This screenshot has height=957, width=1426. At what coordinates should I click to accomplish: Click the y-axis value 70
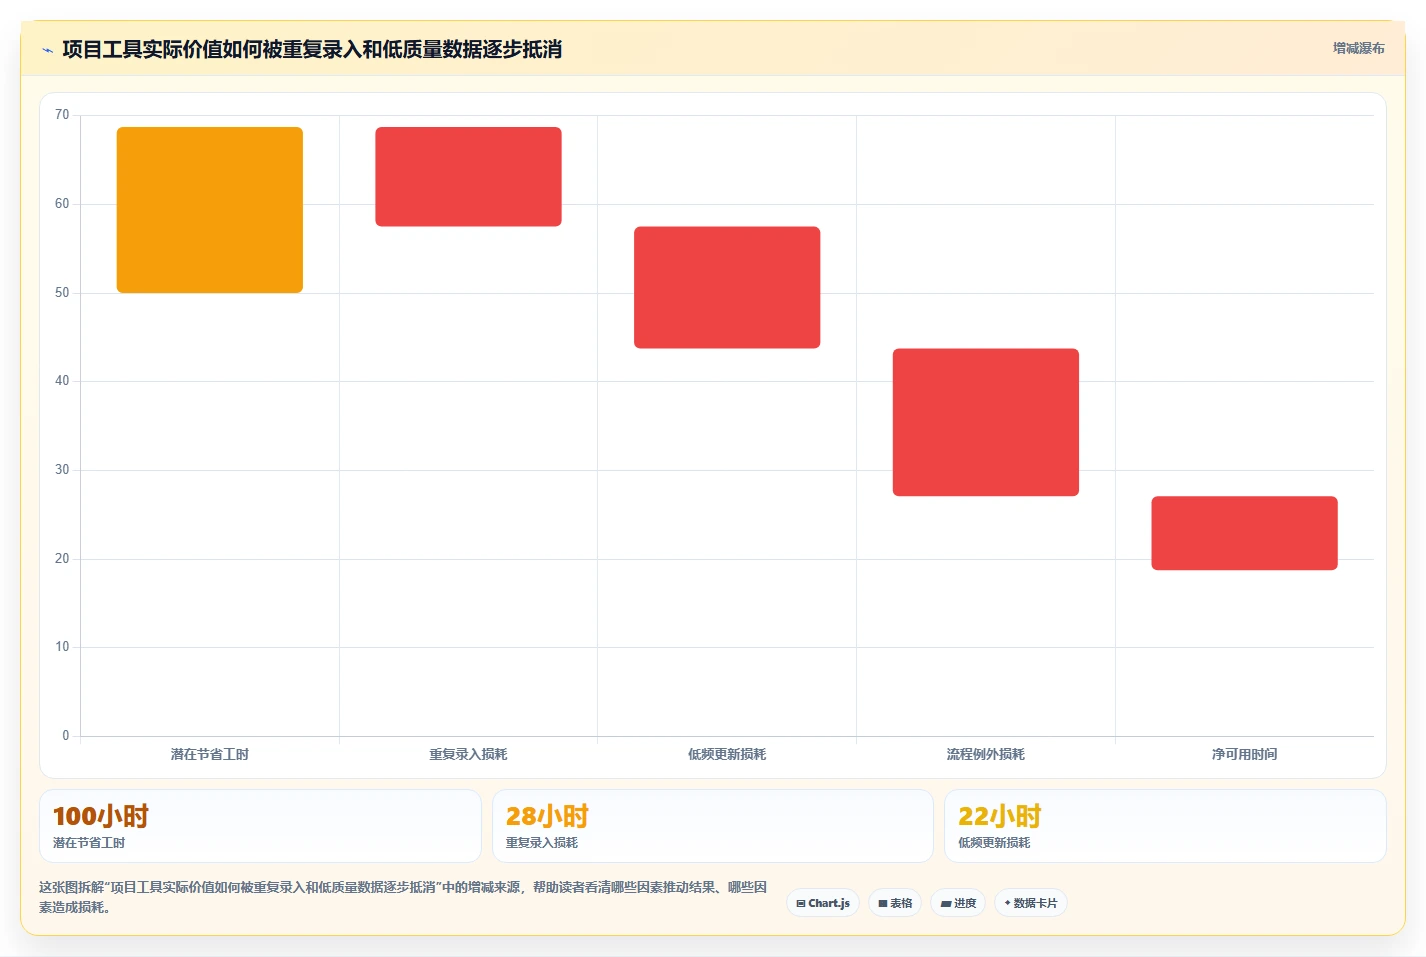click(x=62, y=115)
